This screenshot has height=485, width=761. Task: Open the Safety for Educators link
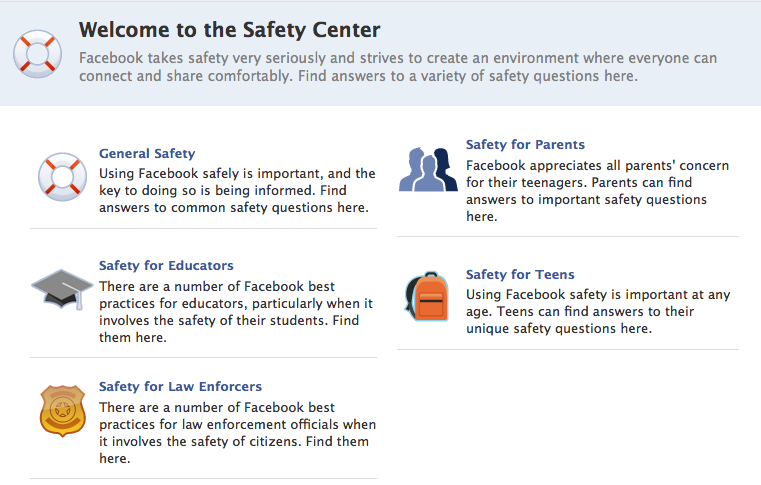(x=166, y=266)
